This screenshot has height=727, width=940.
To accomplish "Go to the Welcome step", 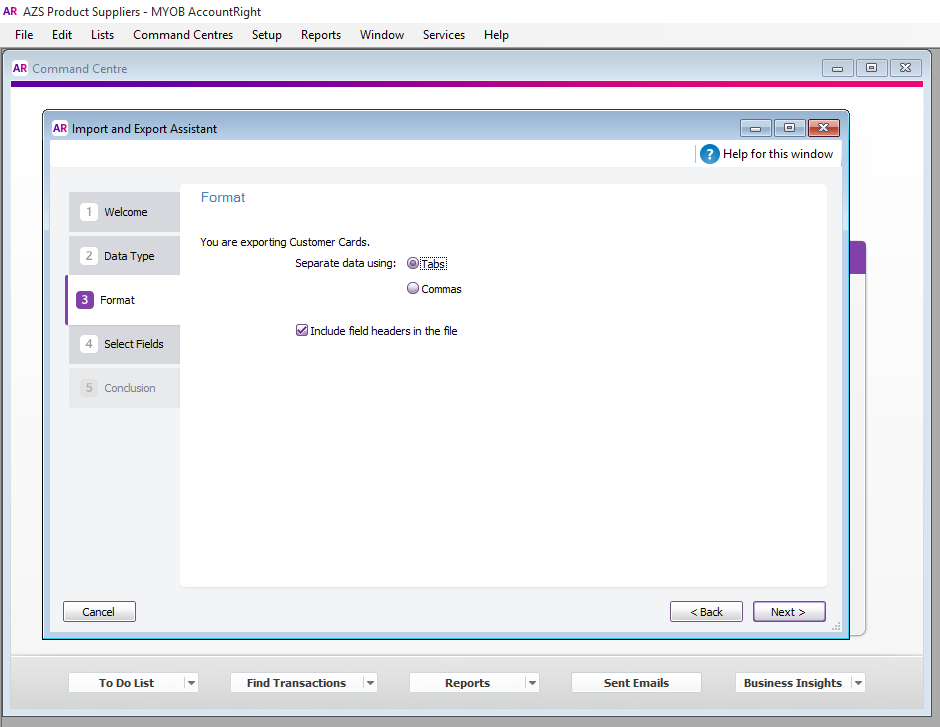I will pyautogui.click(x=124, y=212).
